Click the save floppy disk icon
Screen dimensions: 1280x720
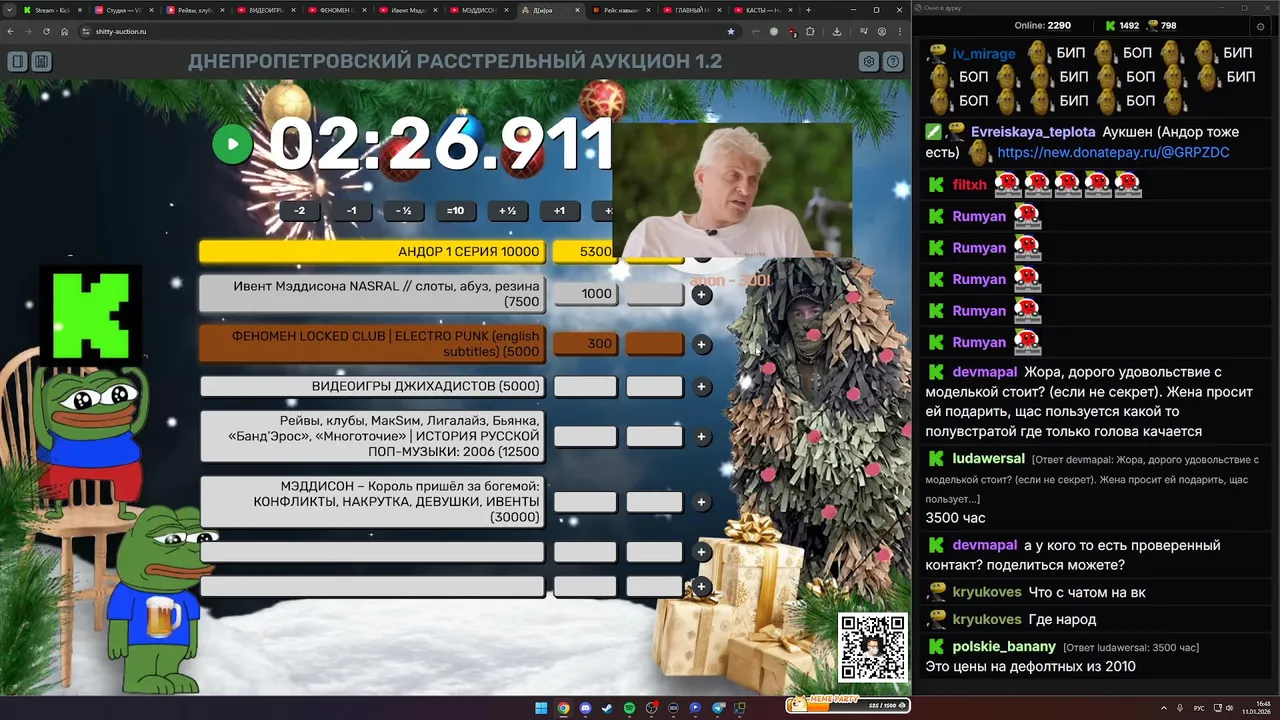click(41, 62)
